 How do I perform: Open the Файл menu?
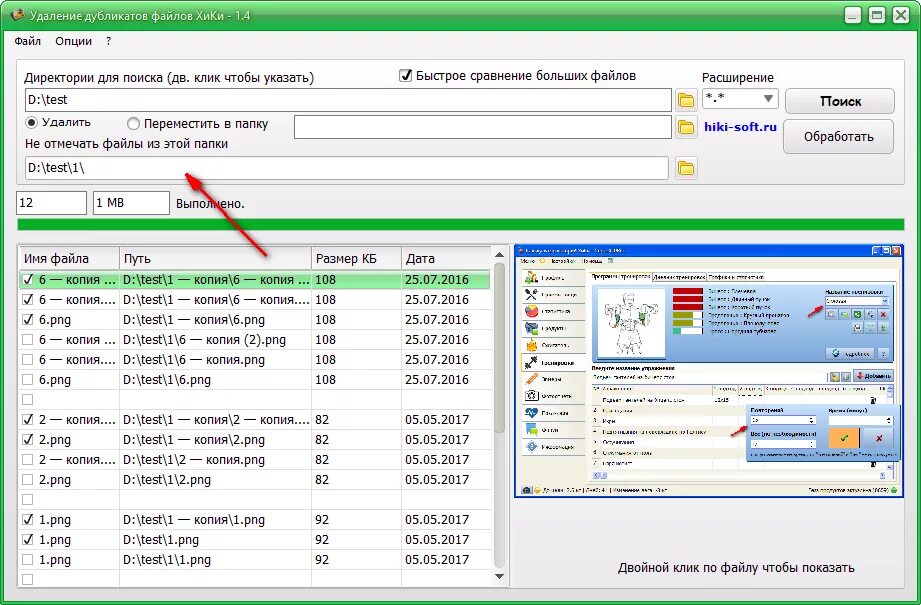click(28, 41)
